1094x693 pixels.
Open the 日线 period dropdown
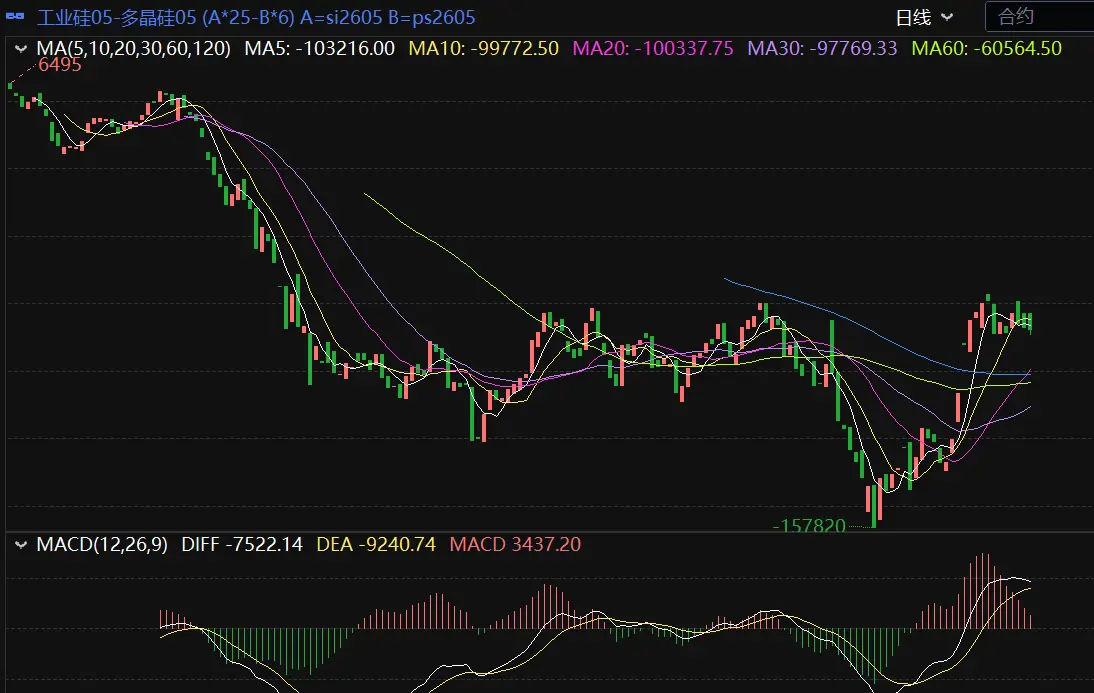tap(923, 17)
